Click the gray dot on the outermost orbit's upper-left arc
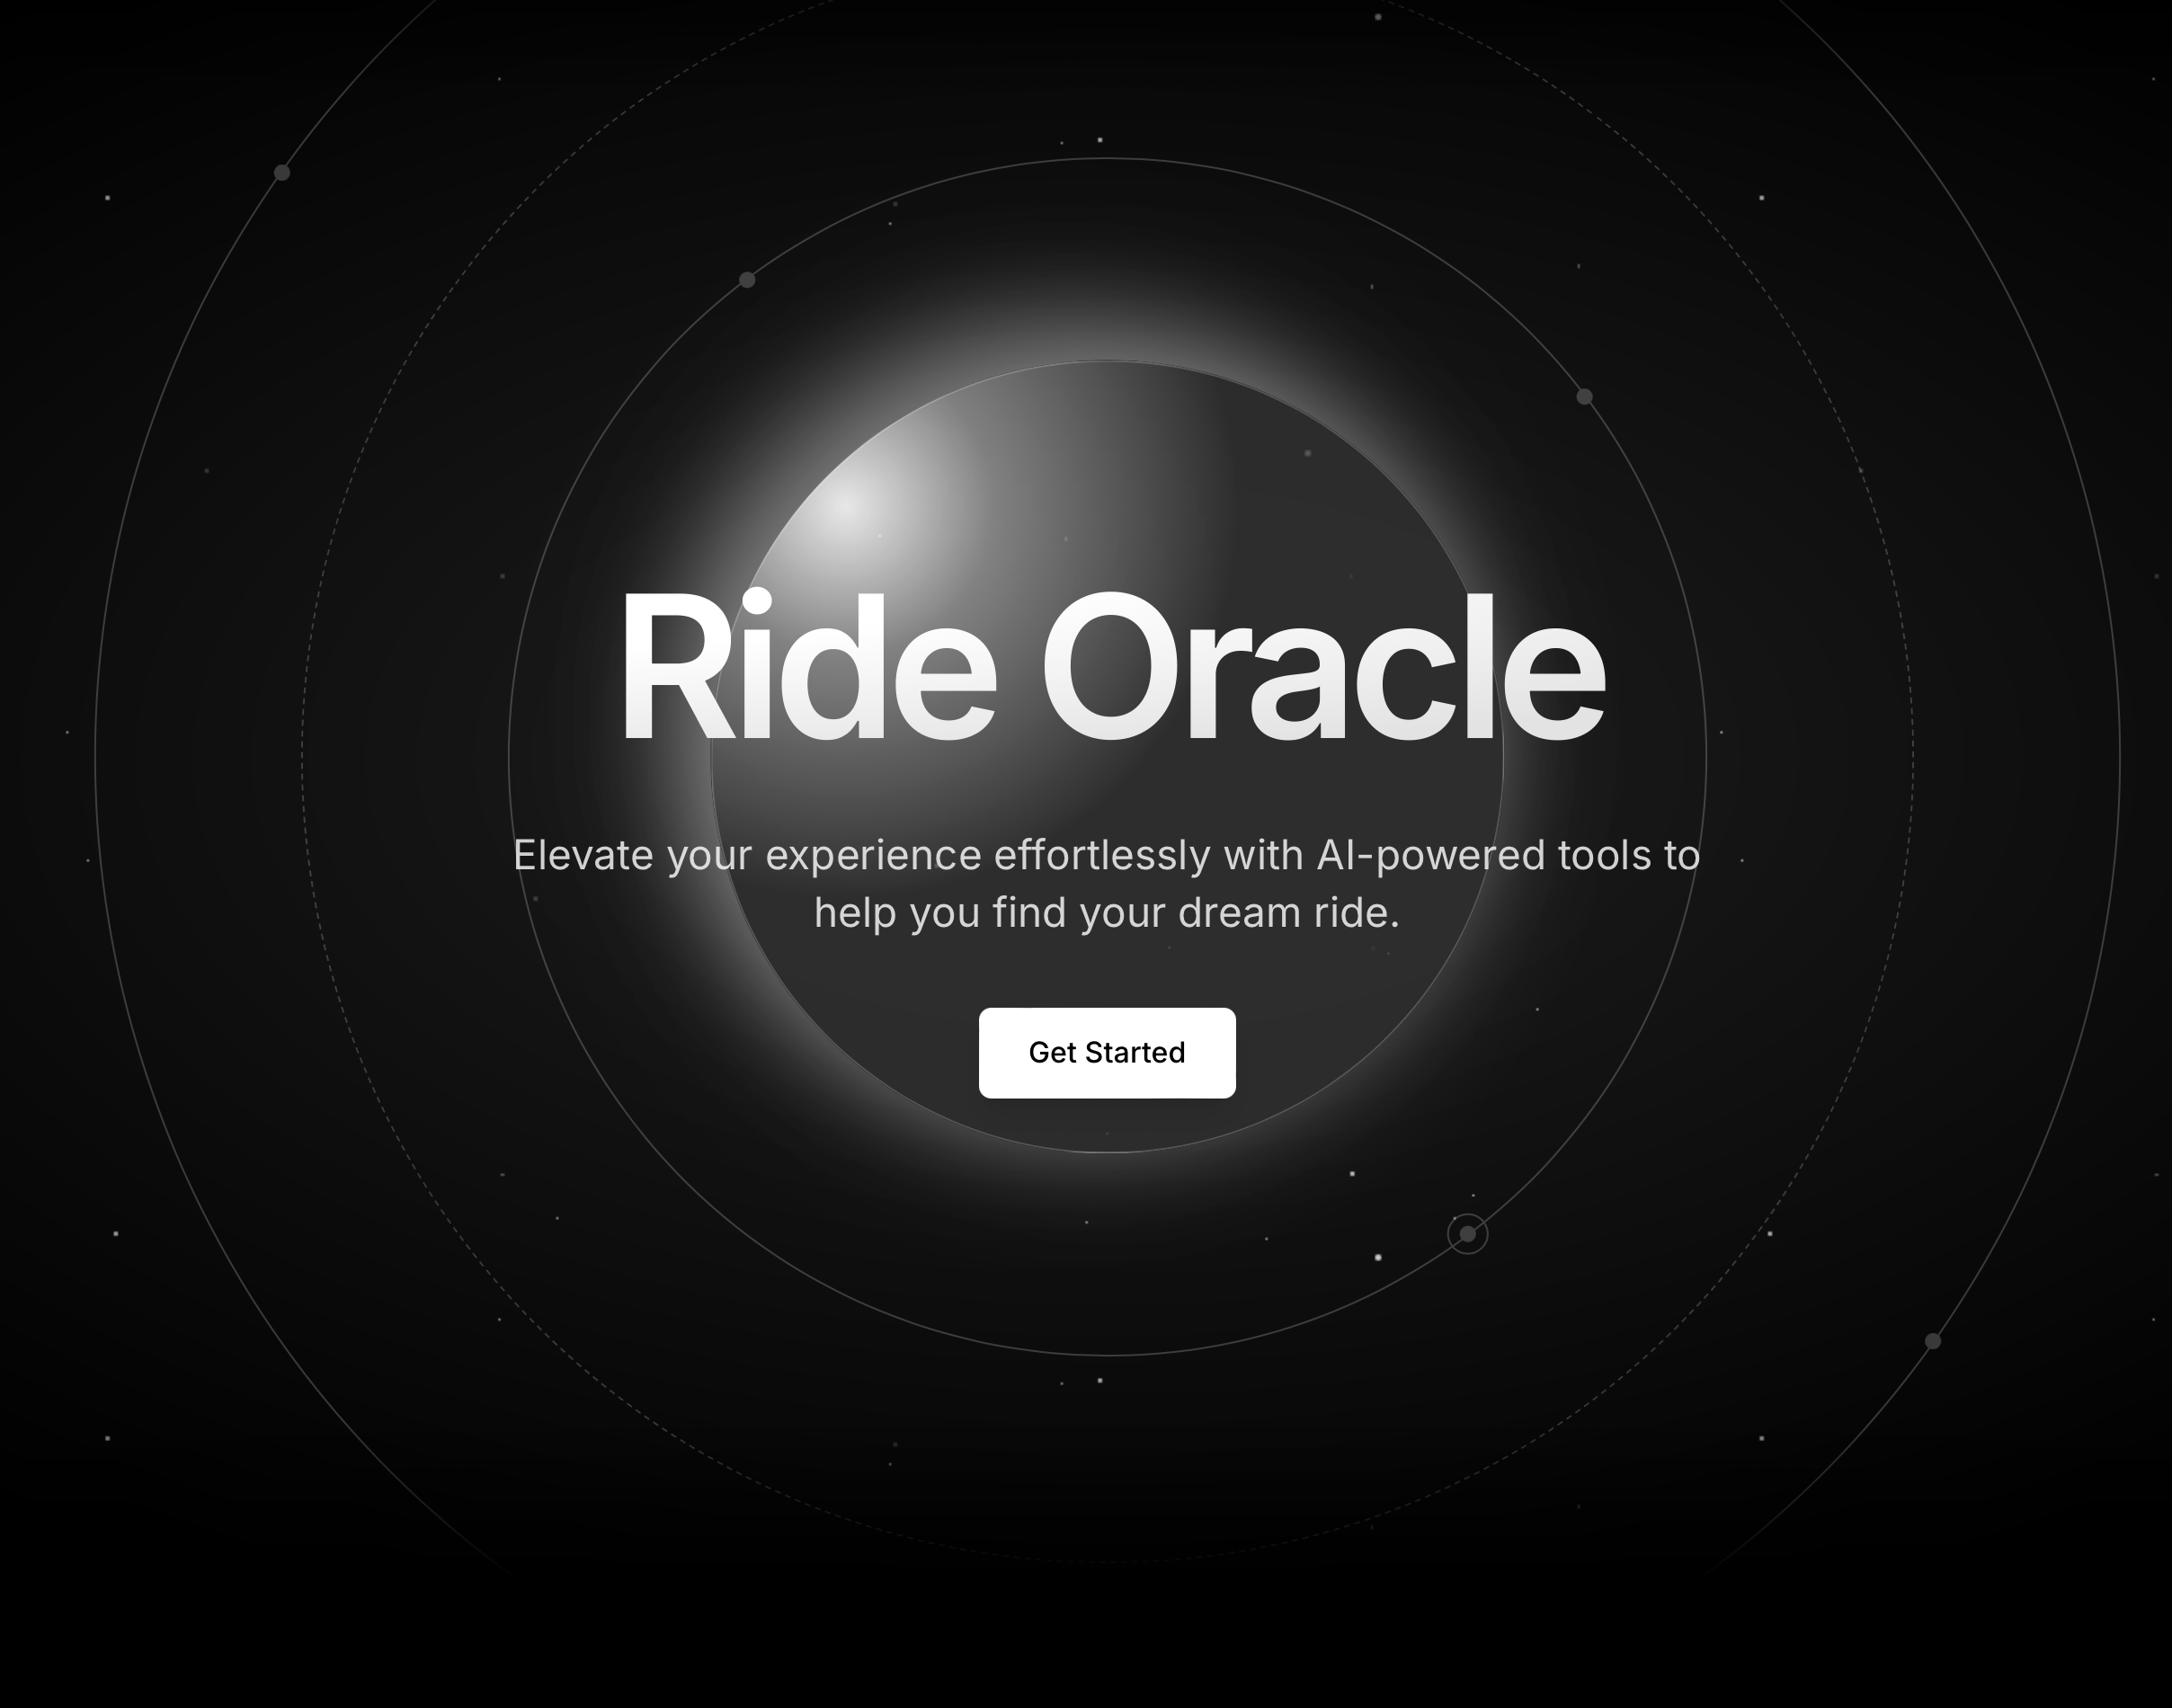Image resolution: width=2172 pixels, height=1708 pixels. click(282, 173)
